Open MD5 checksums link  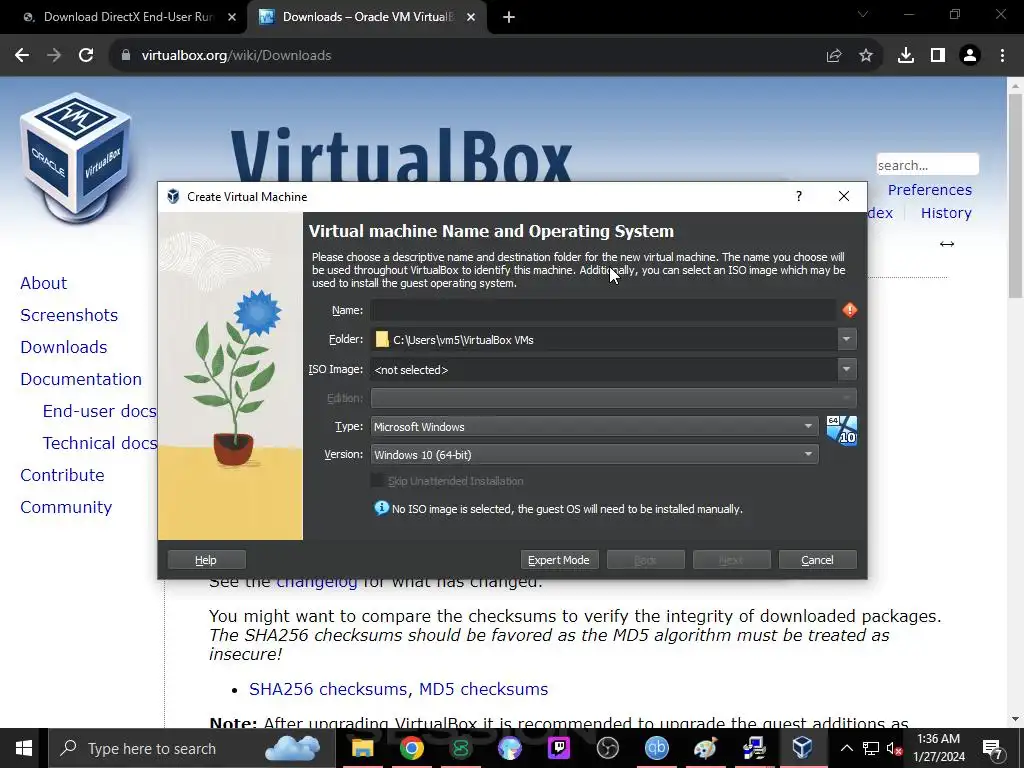[x=483, y=689]
